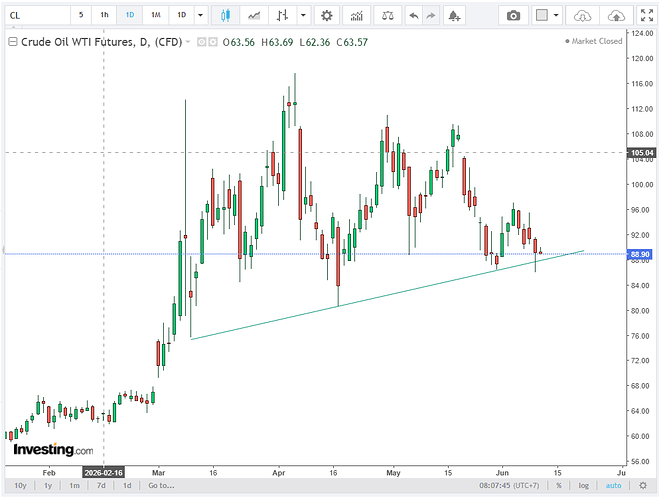Select 1y date range
This screenshot has height=500, width=659.
pos(48,485)
